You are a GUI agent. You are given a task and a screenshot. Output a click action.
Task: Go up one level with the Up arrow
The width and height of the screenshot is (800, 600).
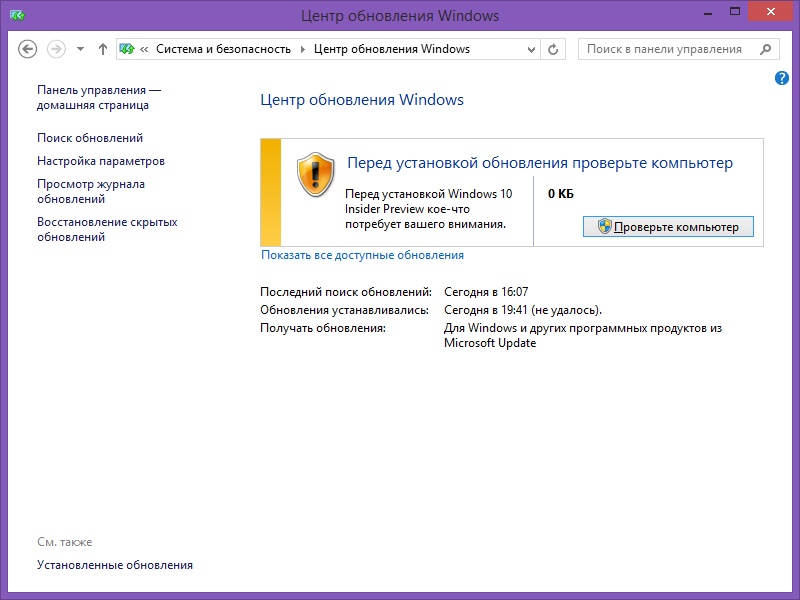click(103, 49)
